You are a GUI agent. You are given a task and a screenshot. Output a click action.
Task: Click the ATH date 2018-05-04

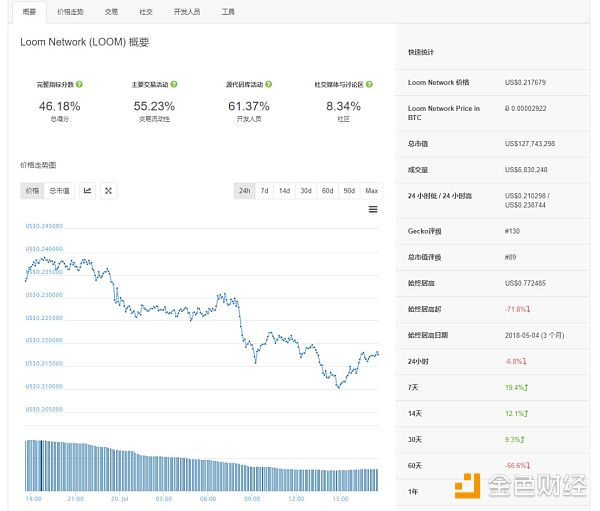point(534,335)
